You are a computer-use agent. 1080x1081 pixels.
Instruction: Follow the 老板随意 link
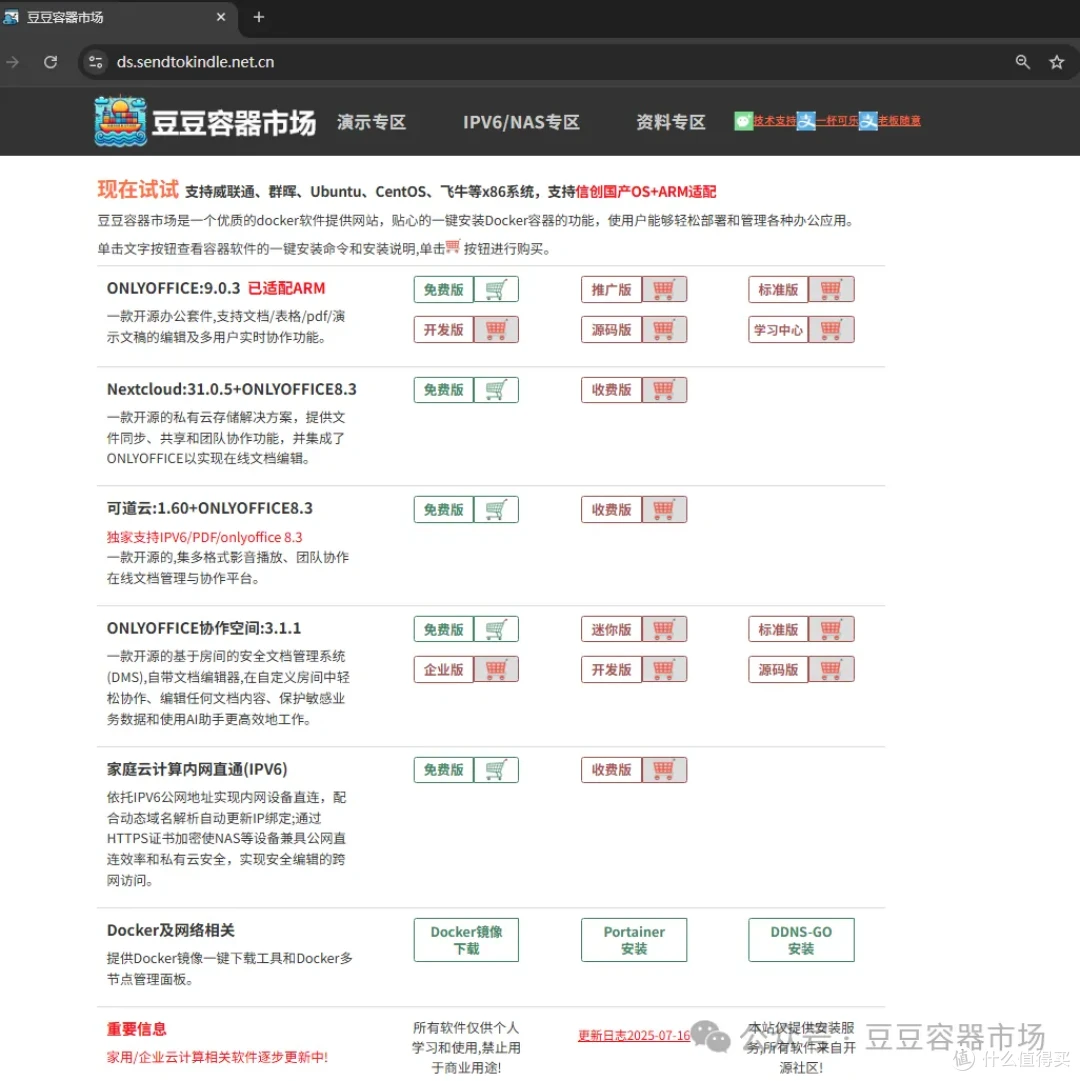(x=899, y=121)
